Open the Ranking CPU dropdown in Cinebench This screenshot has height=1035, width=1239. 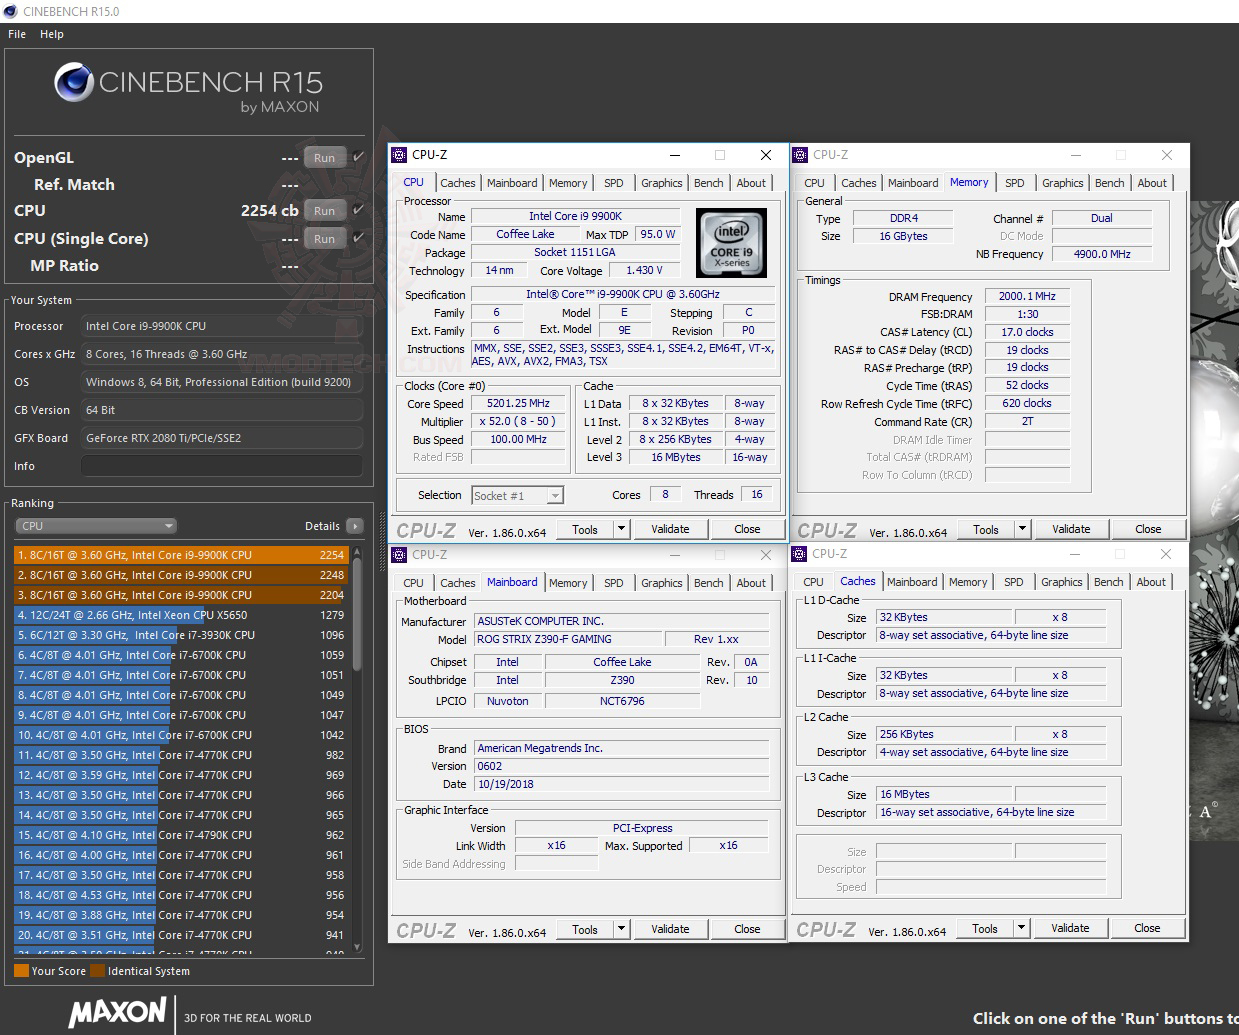click(x=95, y=525)
